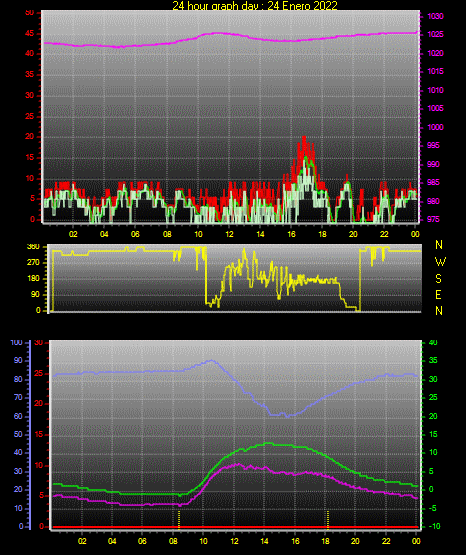Click the green 35 right axis label
The image size is (466, 555).
433,360
